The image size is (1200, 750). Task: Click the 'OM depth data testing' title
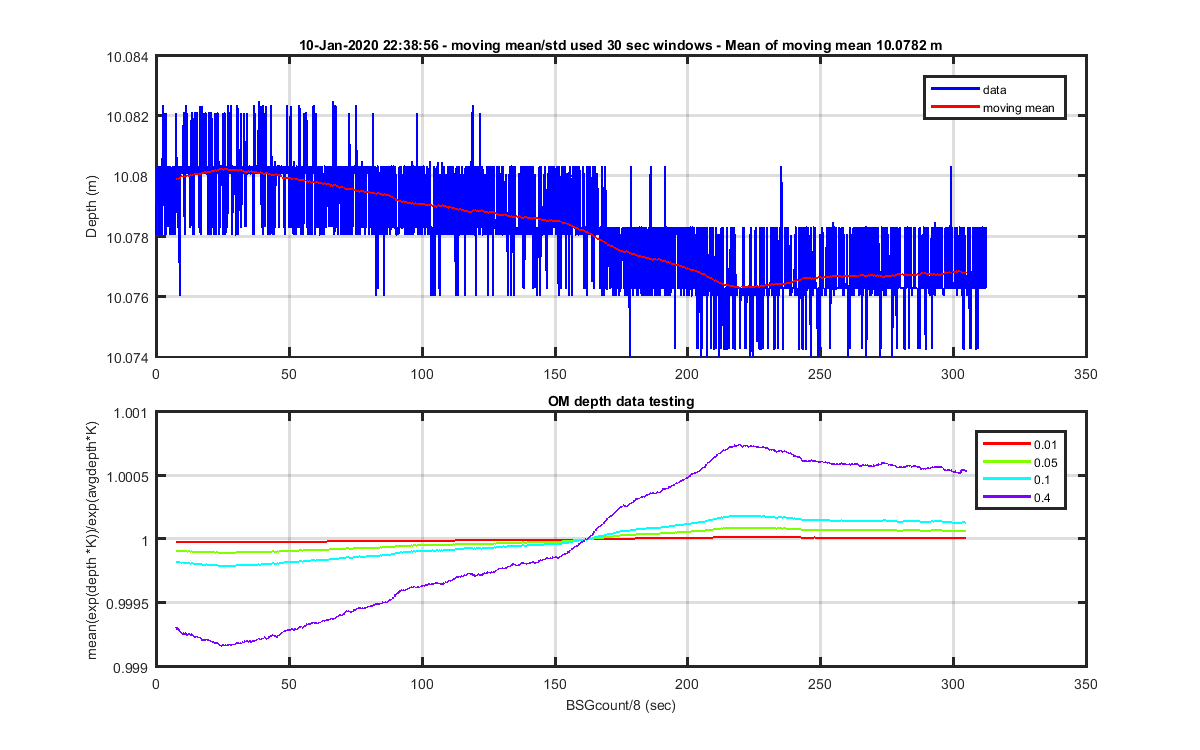621,401
